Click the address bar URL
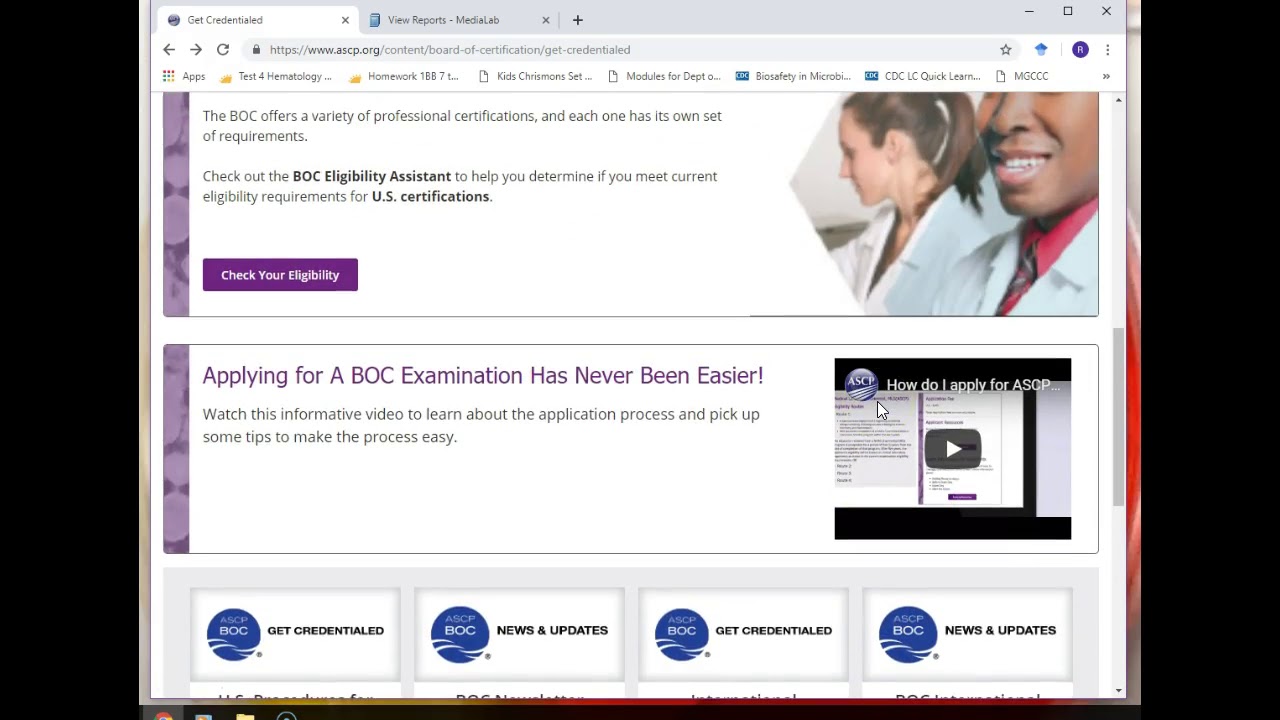This screenshot has height=720, width=1280. tap(450, 50)
